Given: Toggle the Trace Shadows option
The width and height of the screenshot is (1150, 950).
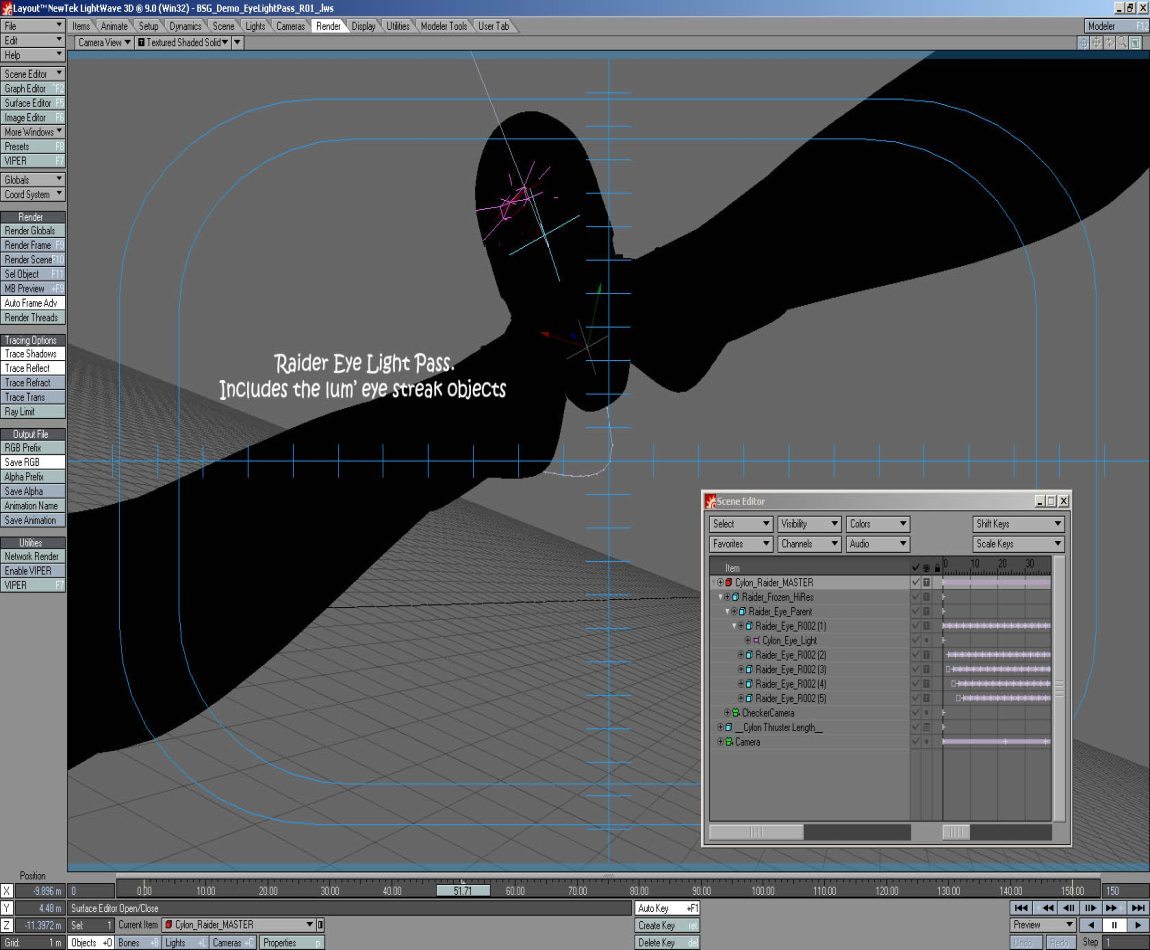Looking at the screenshot, I should 33,354.
